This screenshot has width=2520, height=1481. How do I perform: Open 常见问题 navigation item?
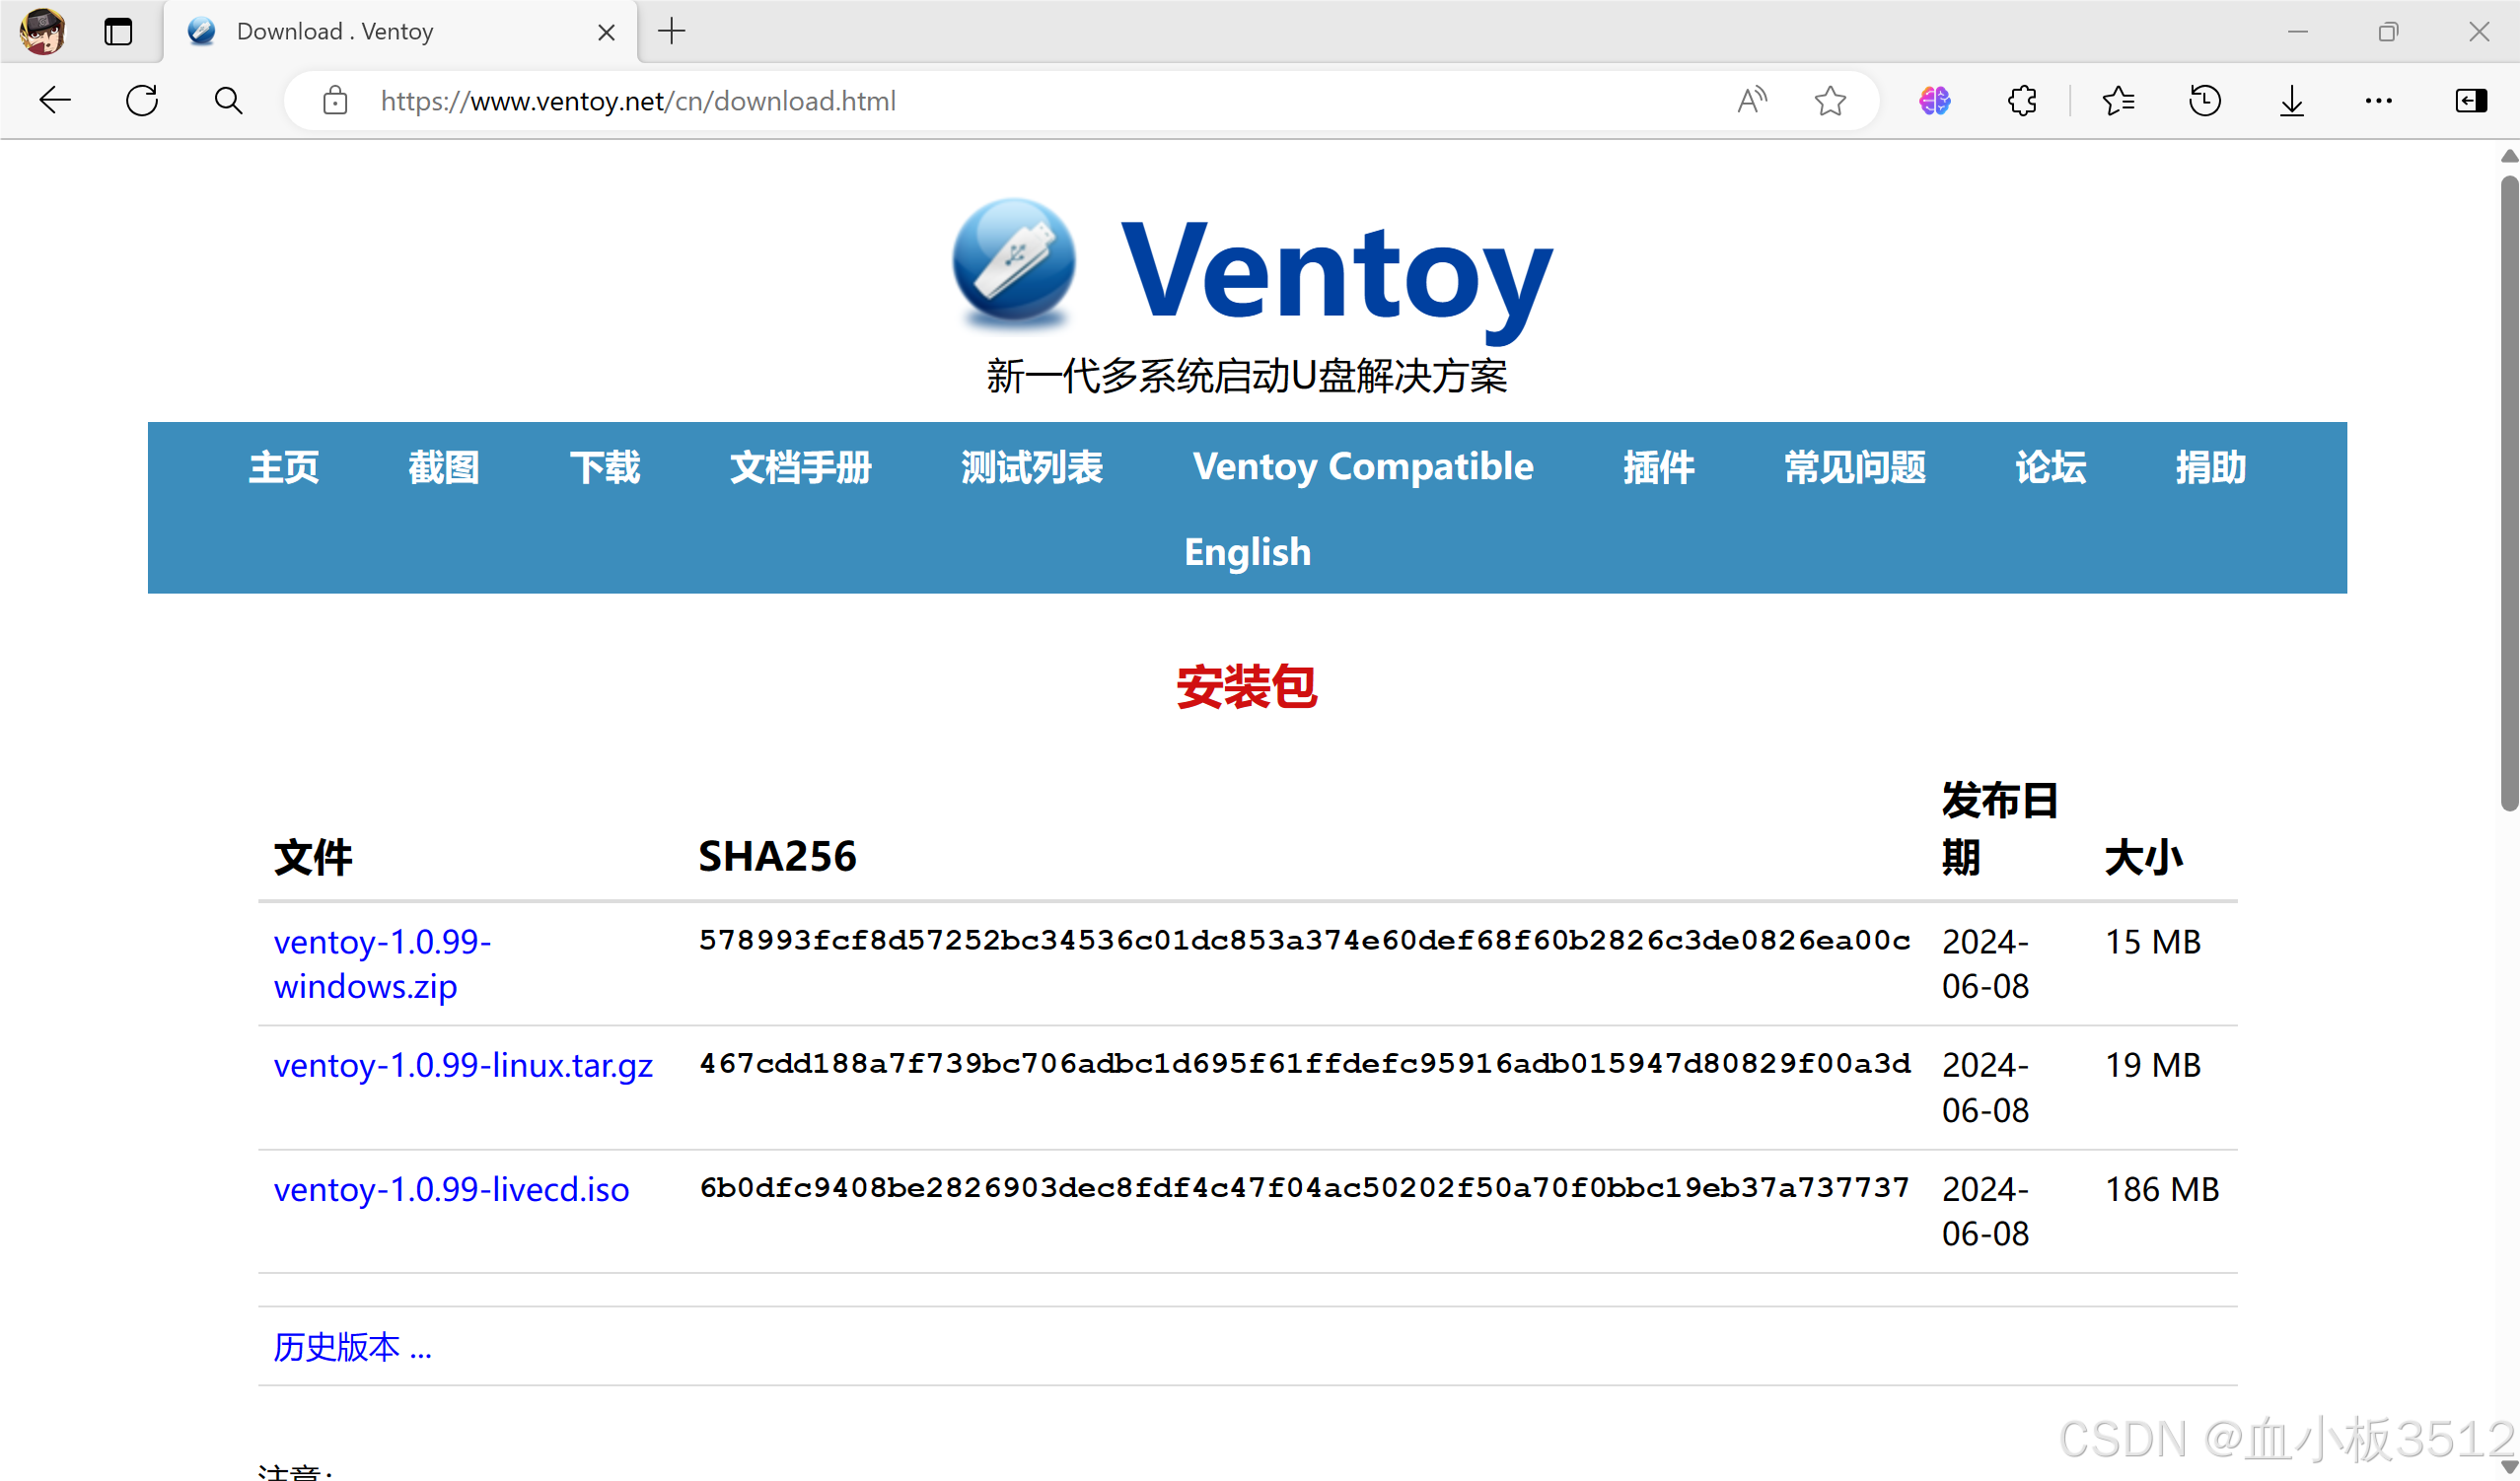tap(1856, 466)
